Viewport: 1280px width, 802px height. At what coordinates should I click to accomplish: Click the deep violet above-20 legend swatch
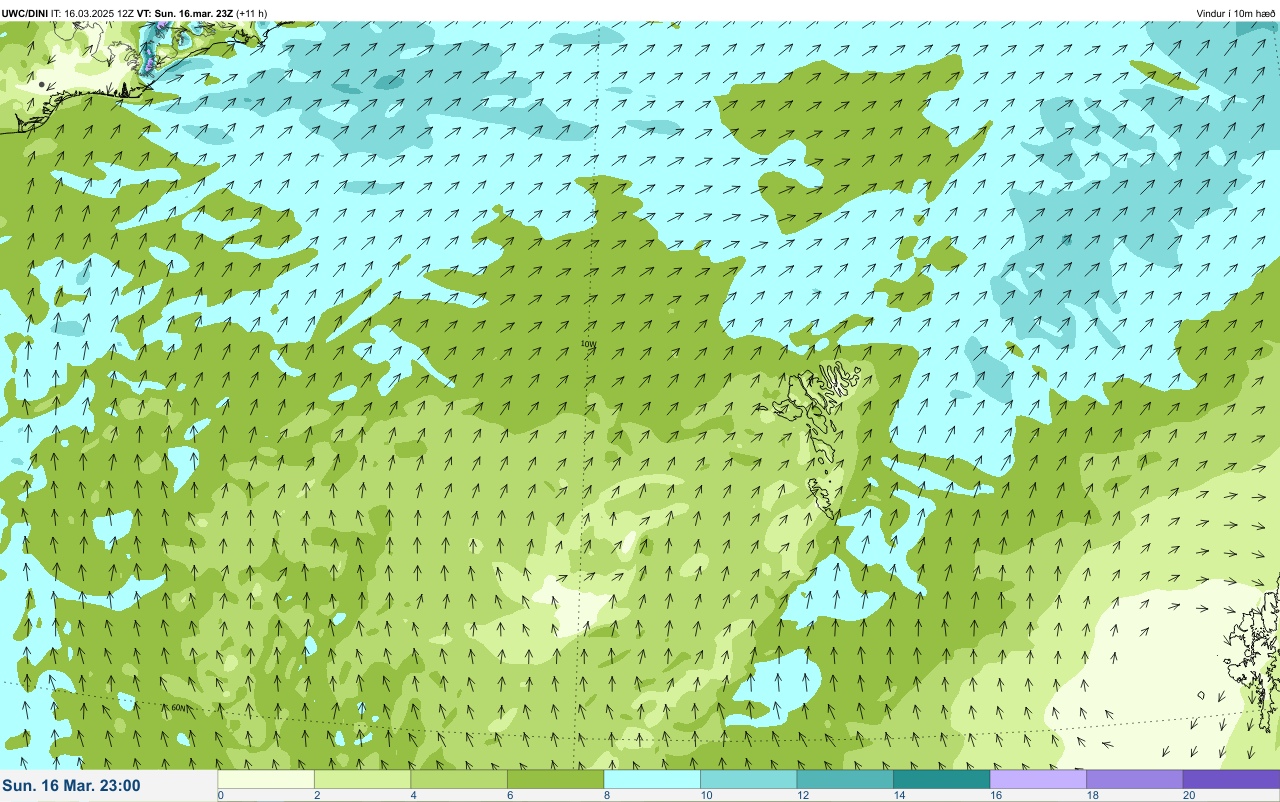(x=1231, y=779)
